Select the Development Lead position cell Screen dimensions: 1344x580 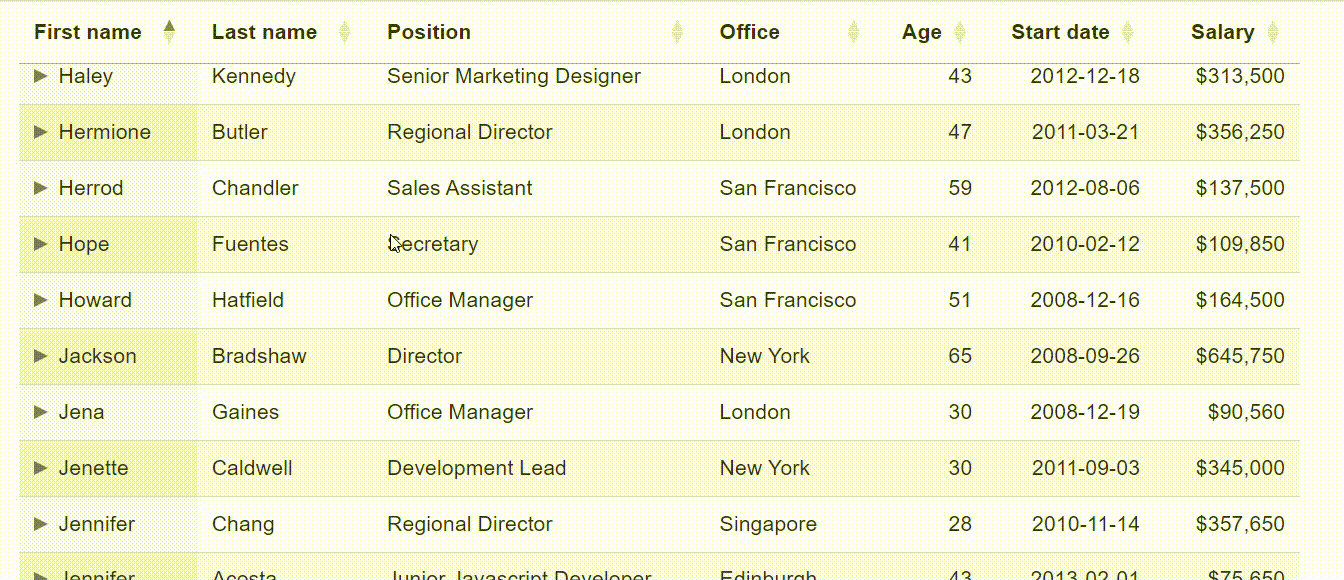tap(477, 468)
